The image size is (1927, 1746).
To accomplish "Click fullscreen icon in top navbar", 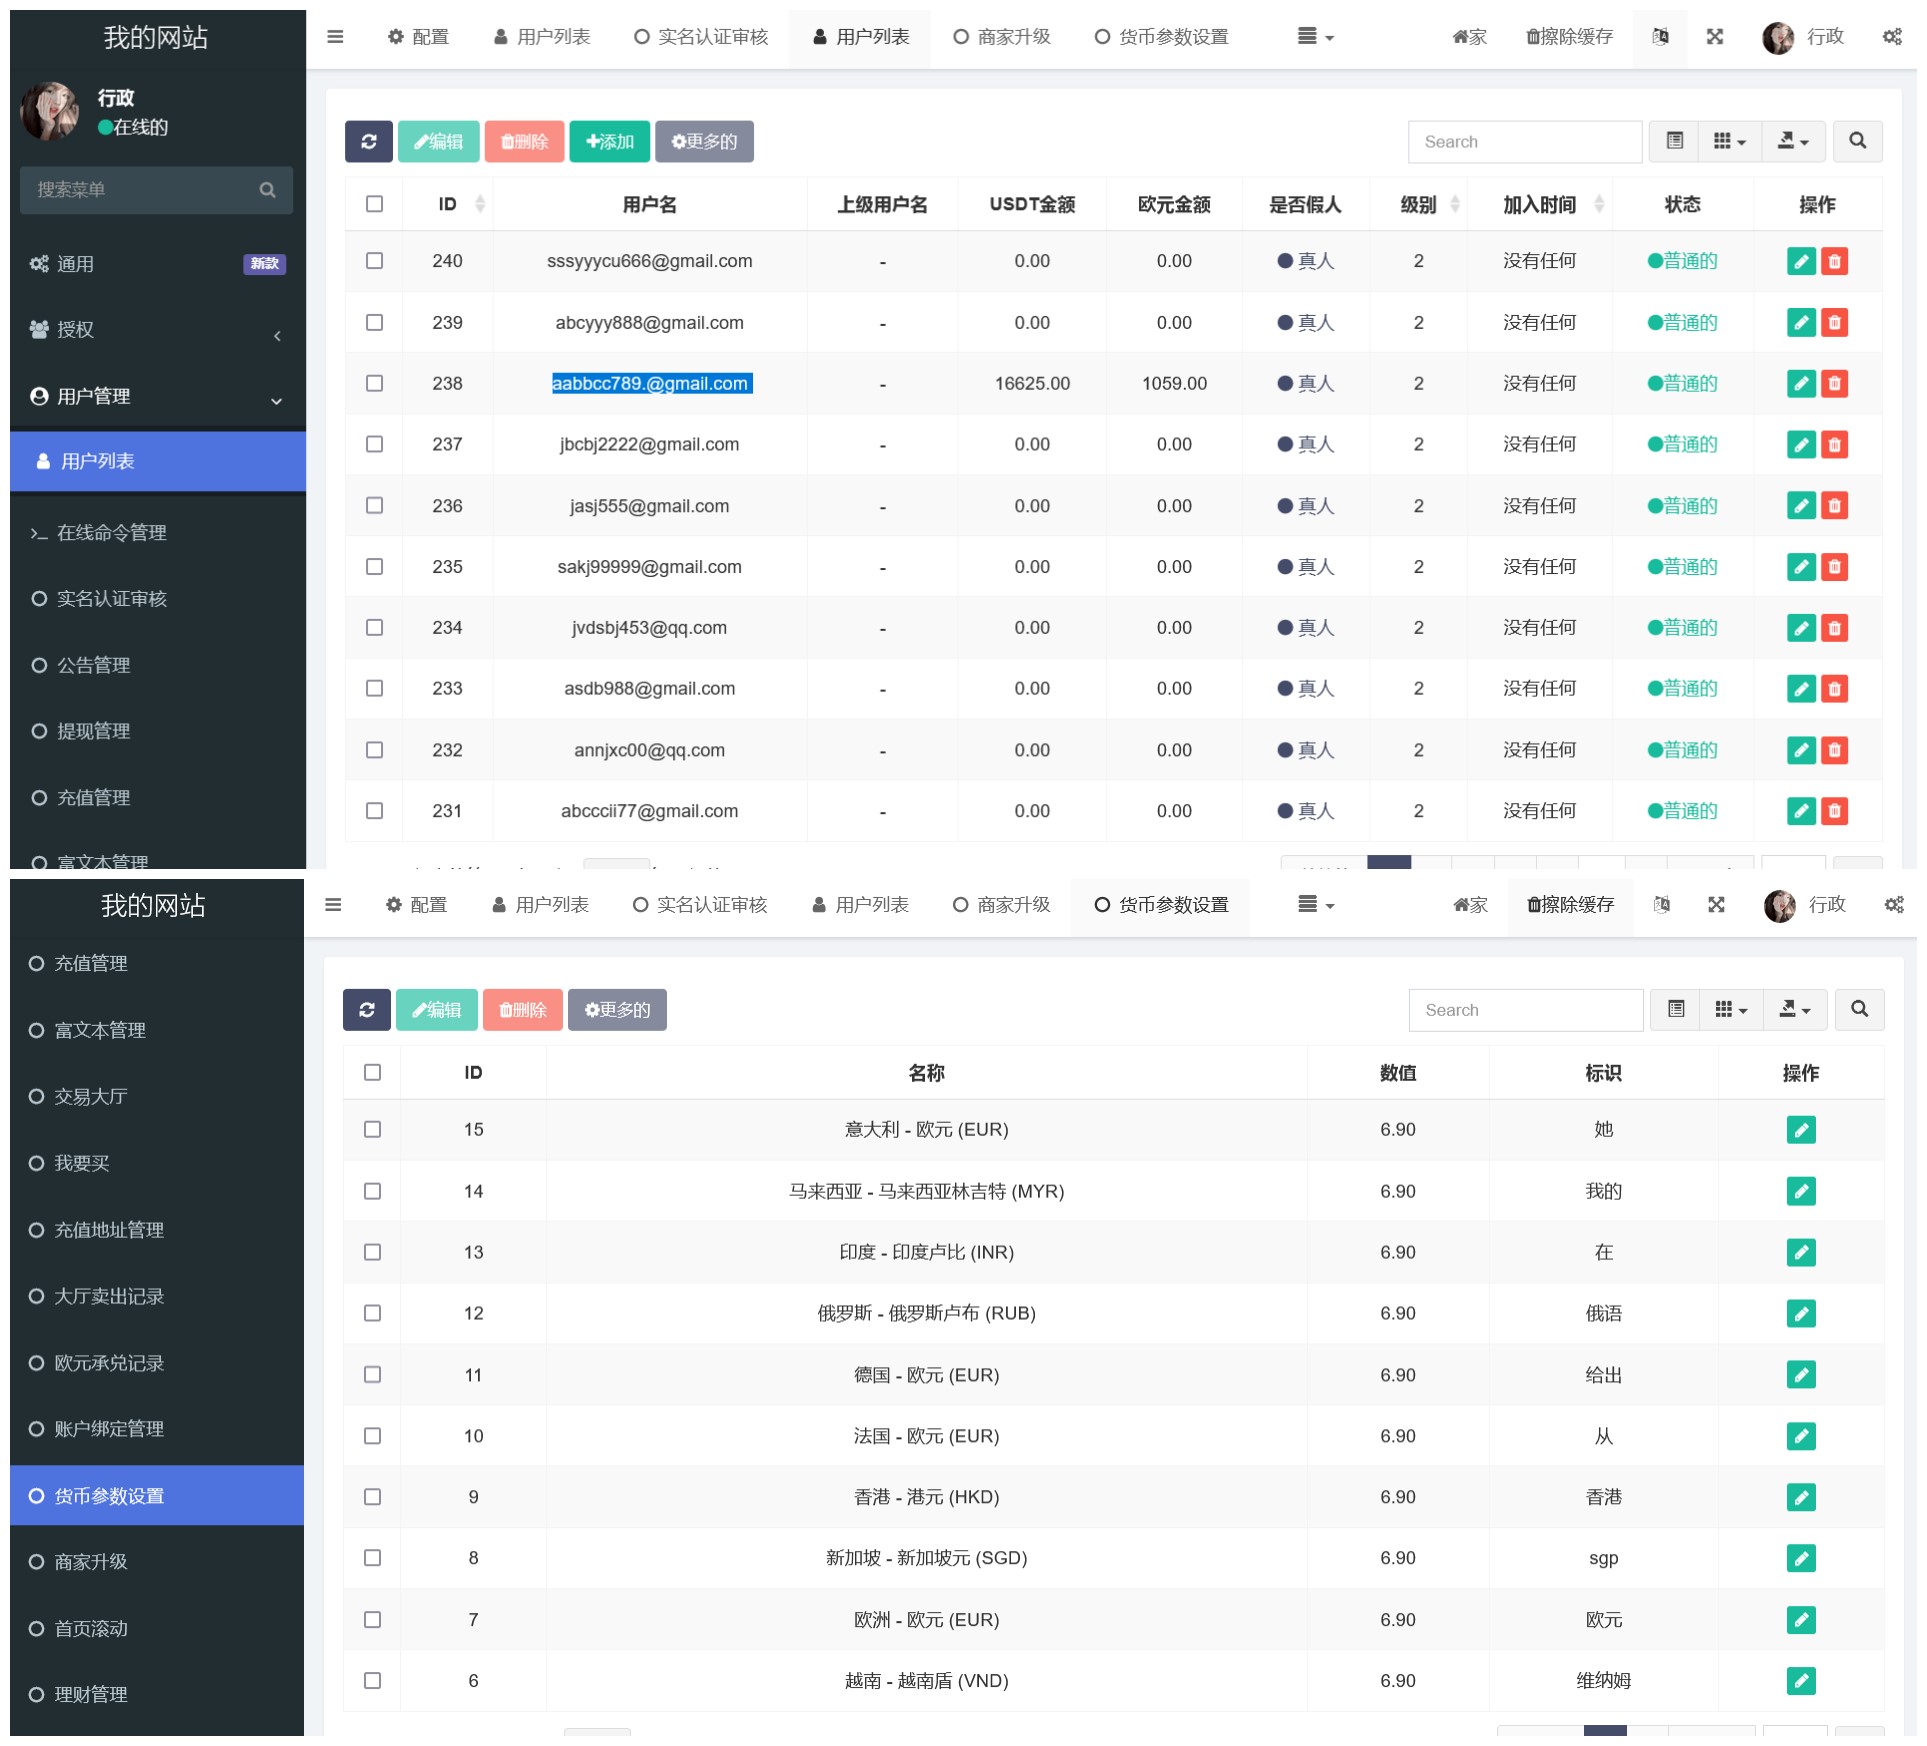I will pos(1715,37).
